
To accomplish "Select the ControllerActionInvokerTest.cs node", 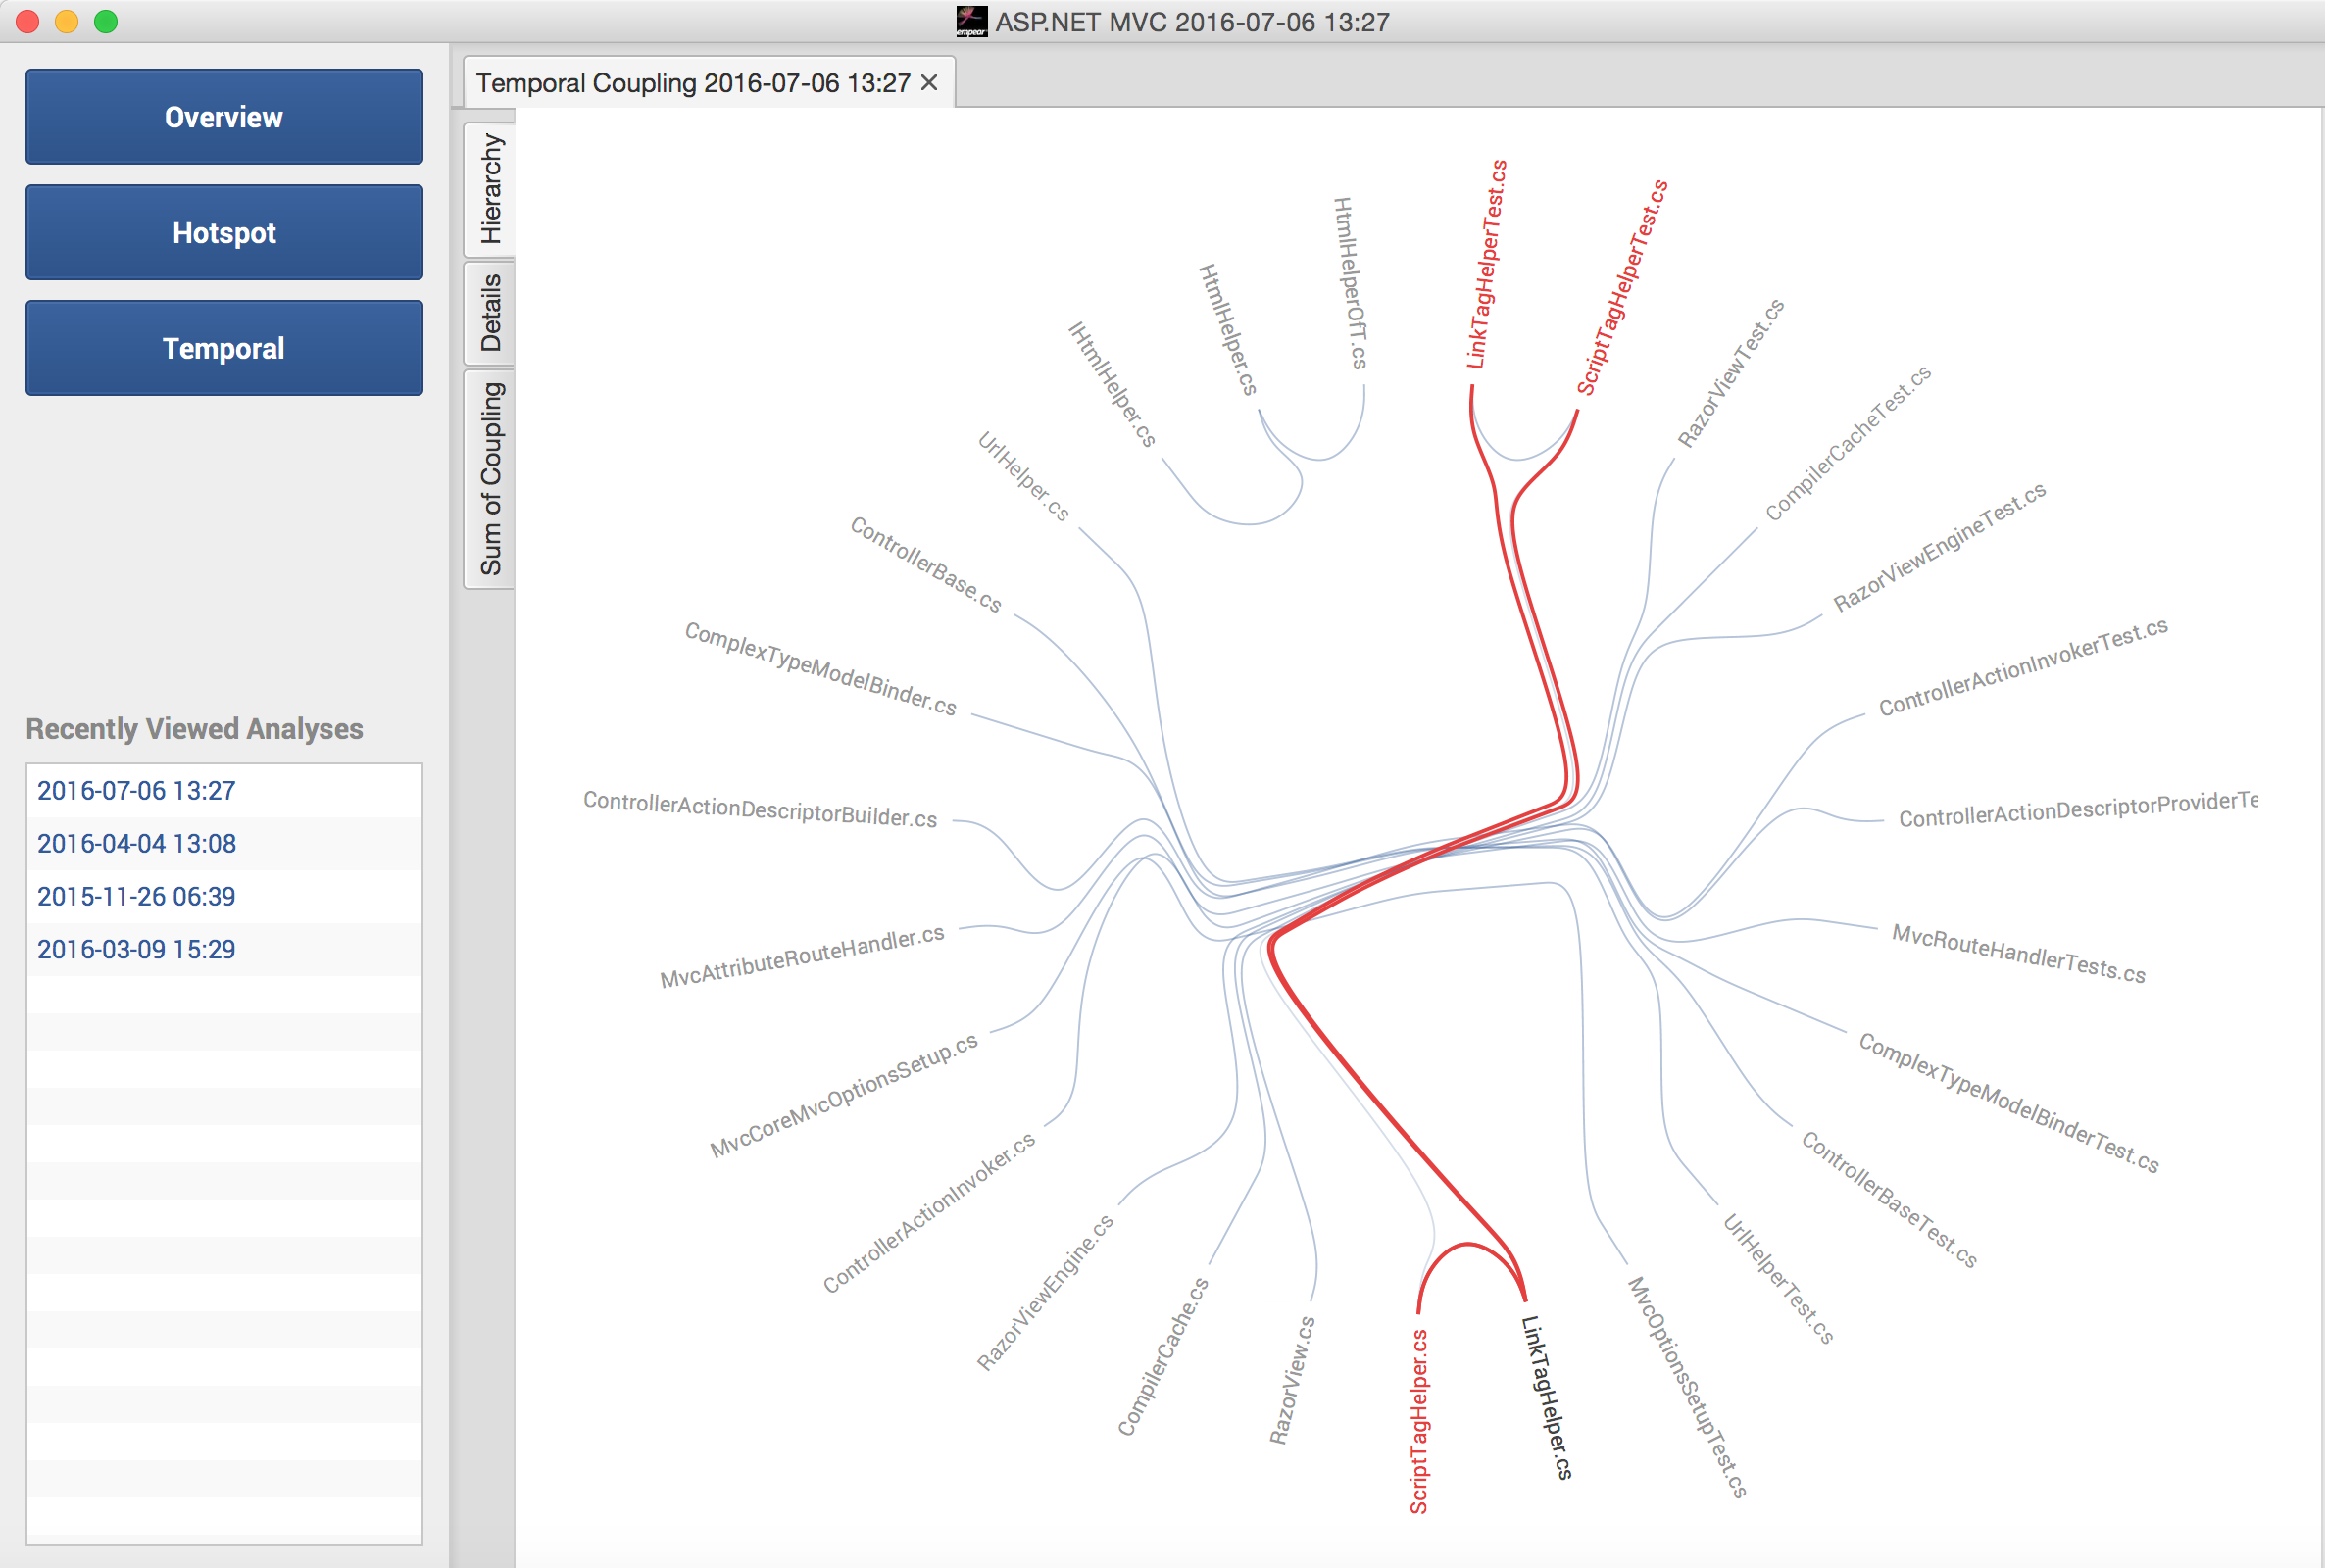I will coord(2023,667).
